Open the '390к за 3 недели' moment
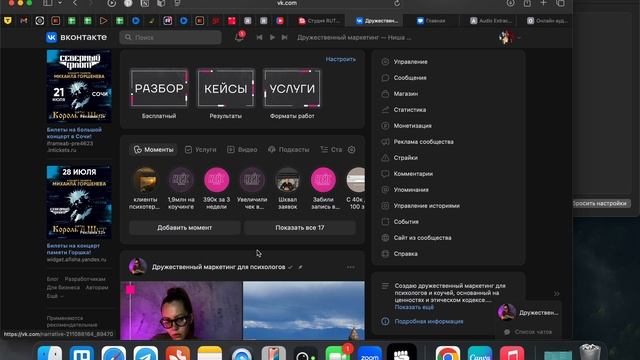Viewport: 640px width, 360px height. click(x=216, y=180)
